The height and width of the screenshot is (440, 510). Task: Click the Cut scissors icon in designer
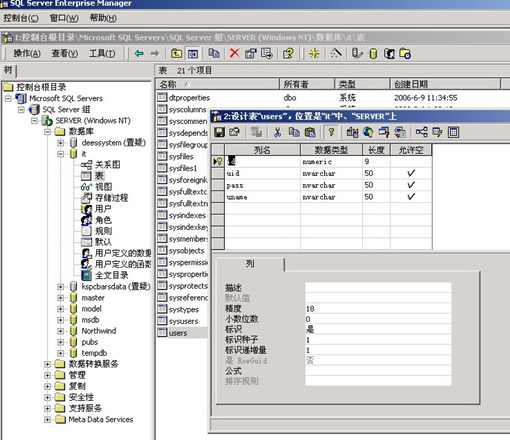[277, 132]
